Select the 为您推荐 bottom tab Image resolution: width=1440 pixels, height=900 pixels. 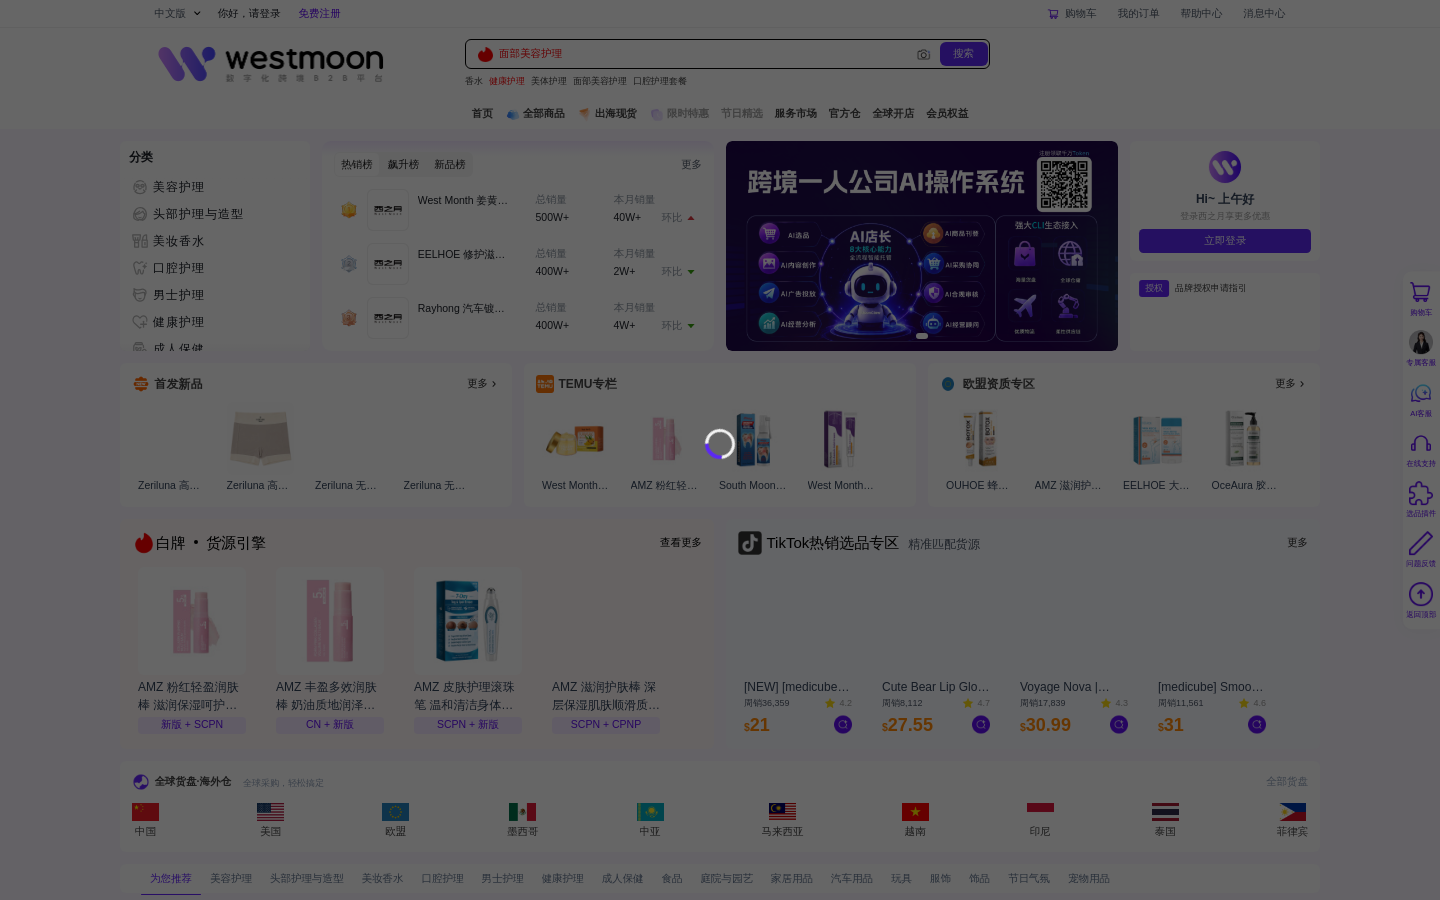tap(171, 879)
